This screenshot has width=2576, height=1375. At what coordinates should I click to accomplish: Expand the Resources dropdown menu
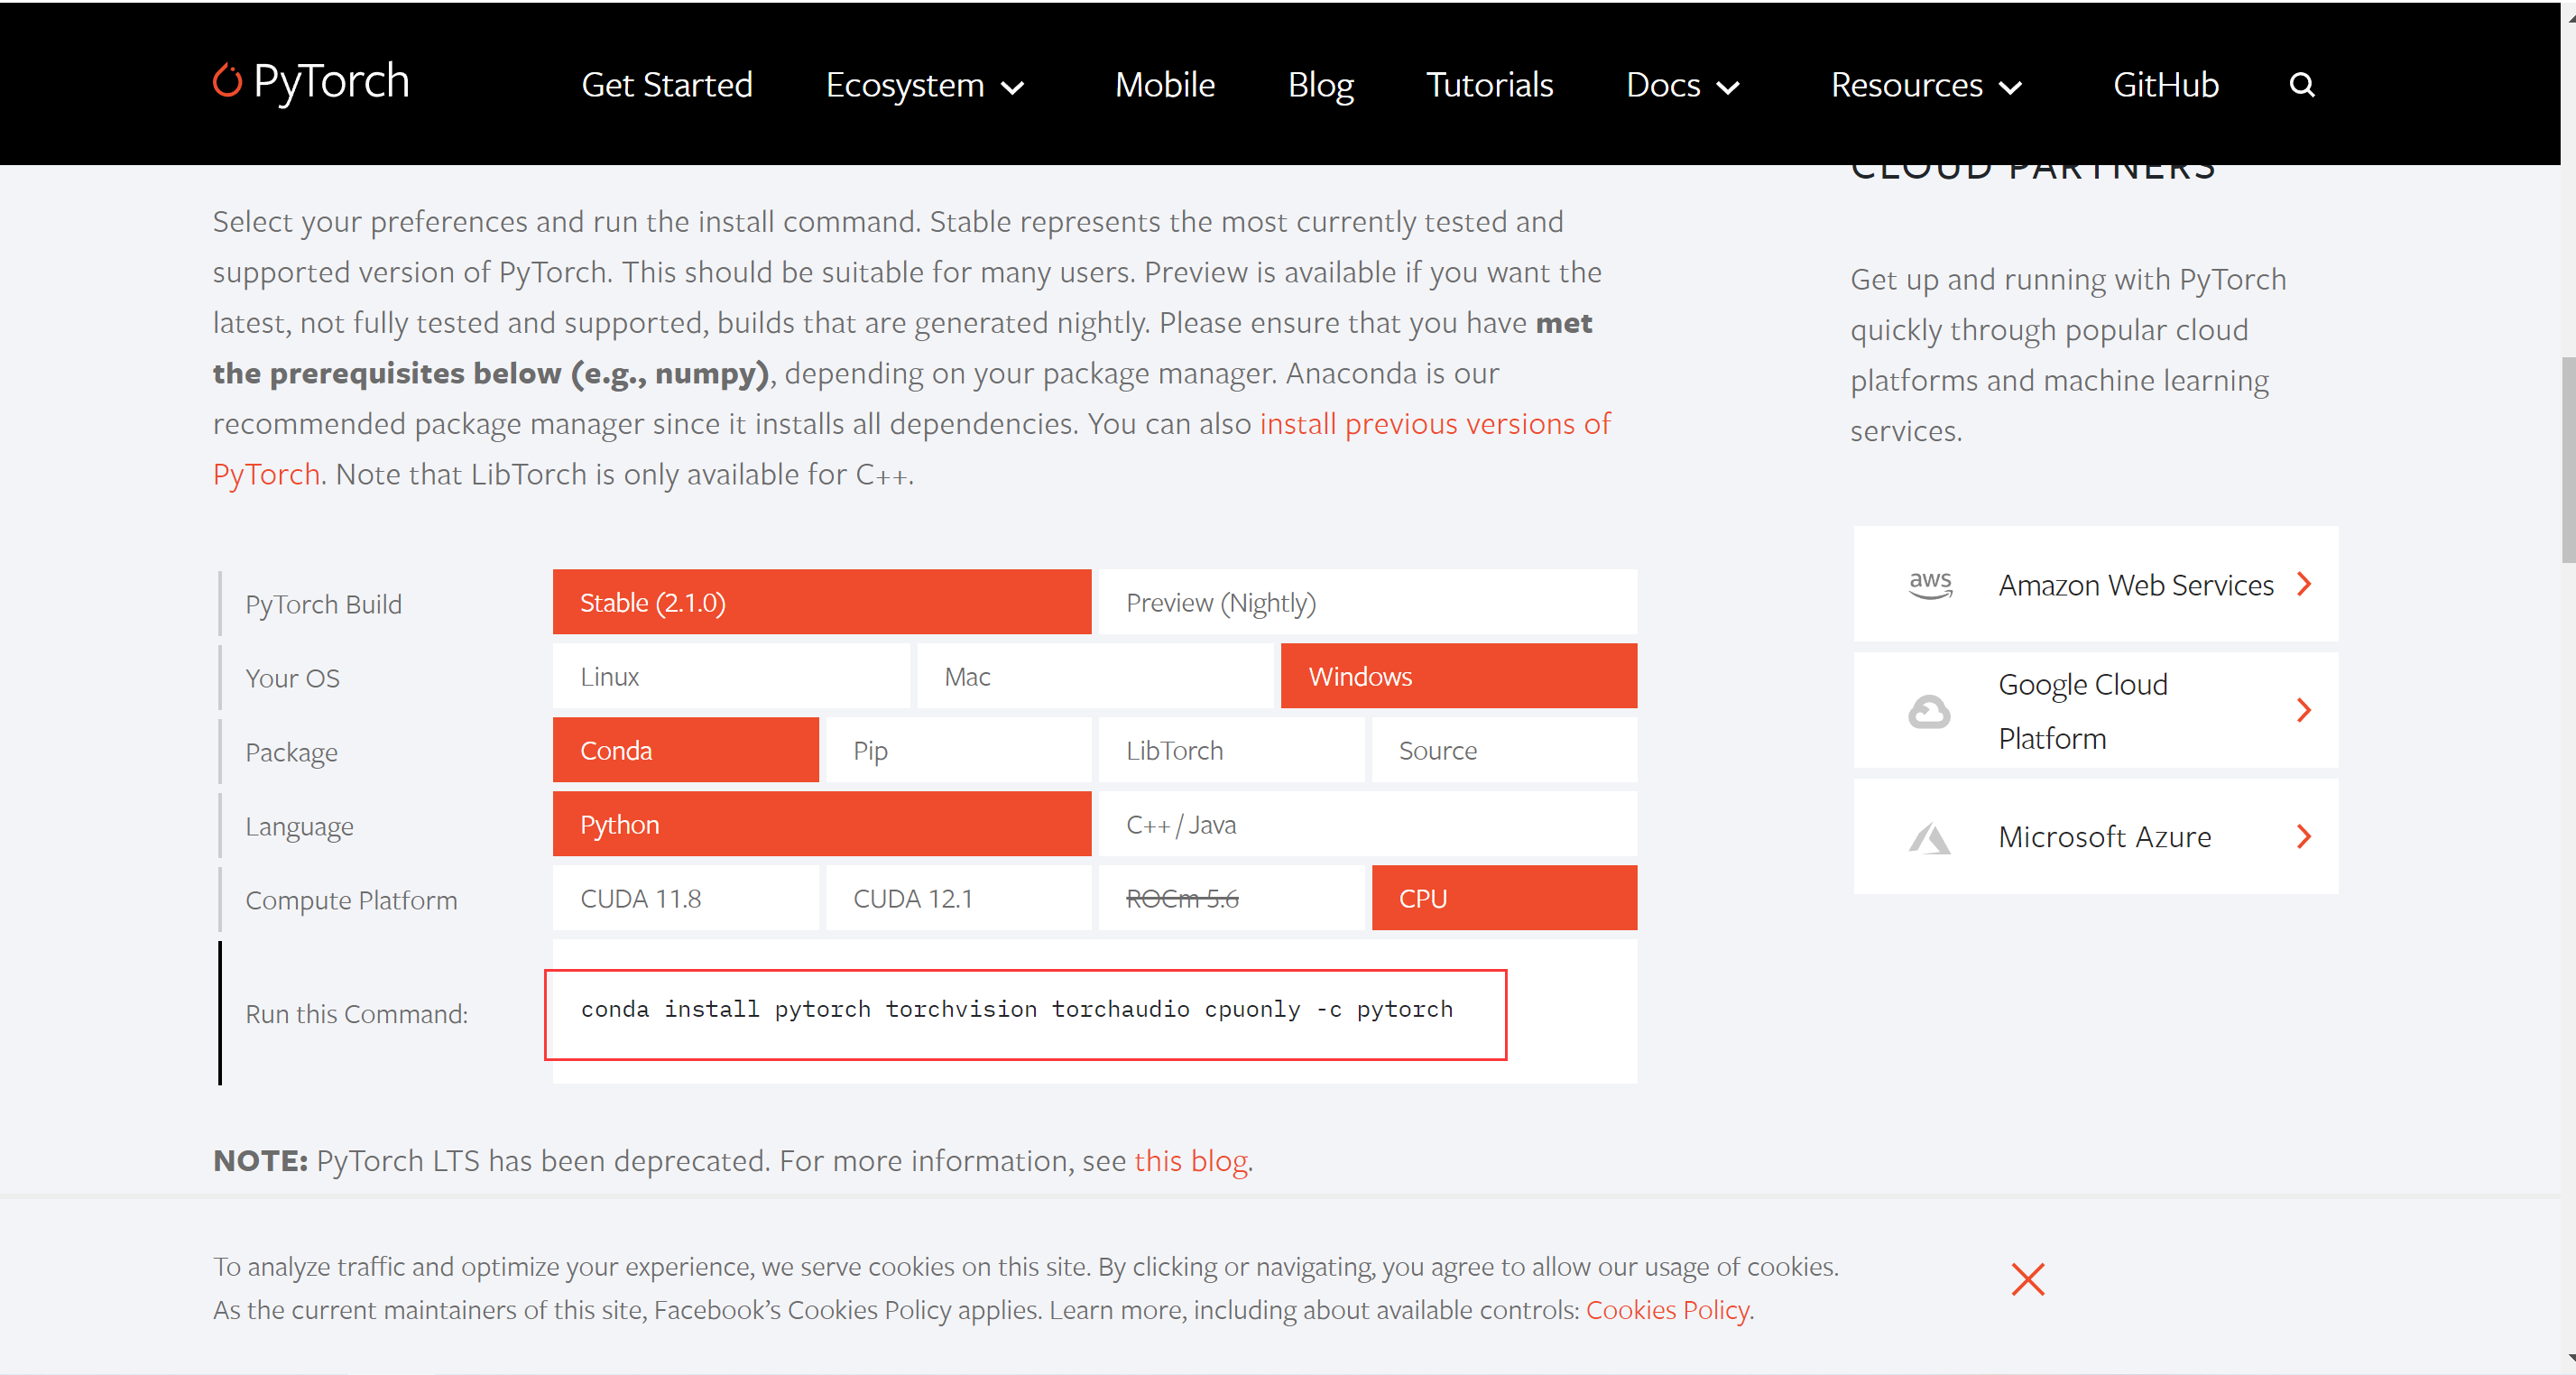click(1926, 85)
